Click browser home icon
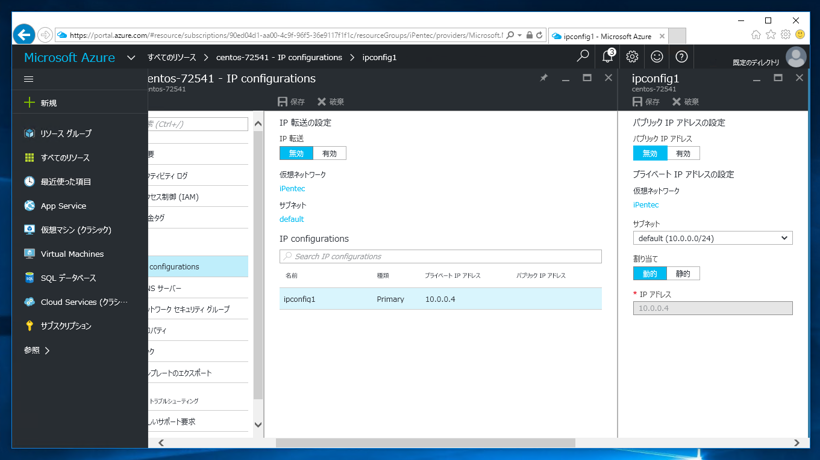 [756, 34]
